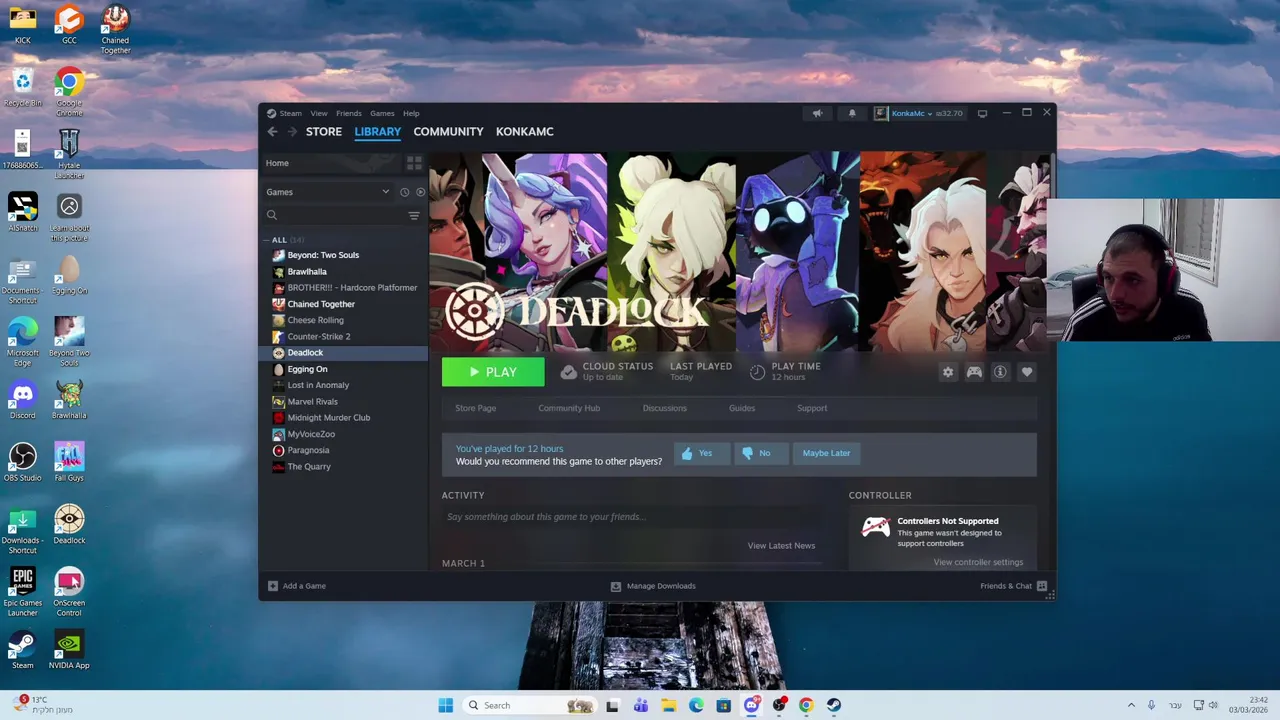Select Chained Together in library list
The height and width of the screenshot is (720, 1280).
tap(321, 304)
